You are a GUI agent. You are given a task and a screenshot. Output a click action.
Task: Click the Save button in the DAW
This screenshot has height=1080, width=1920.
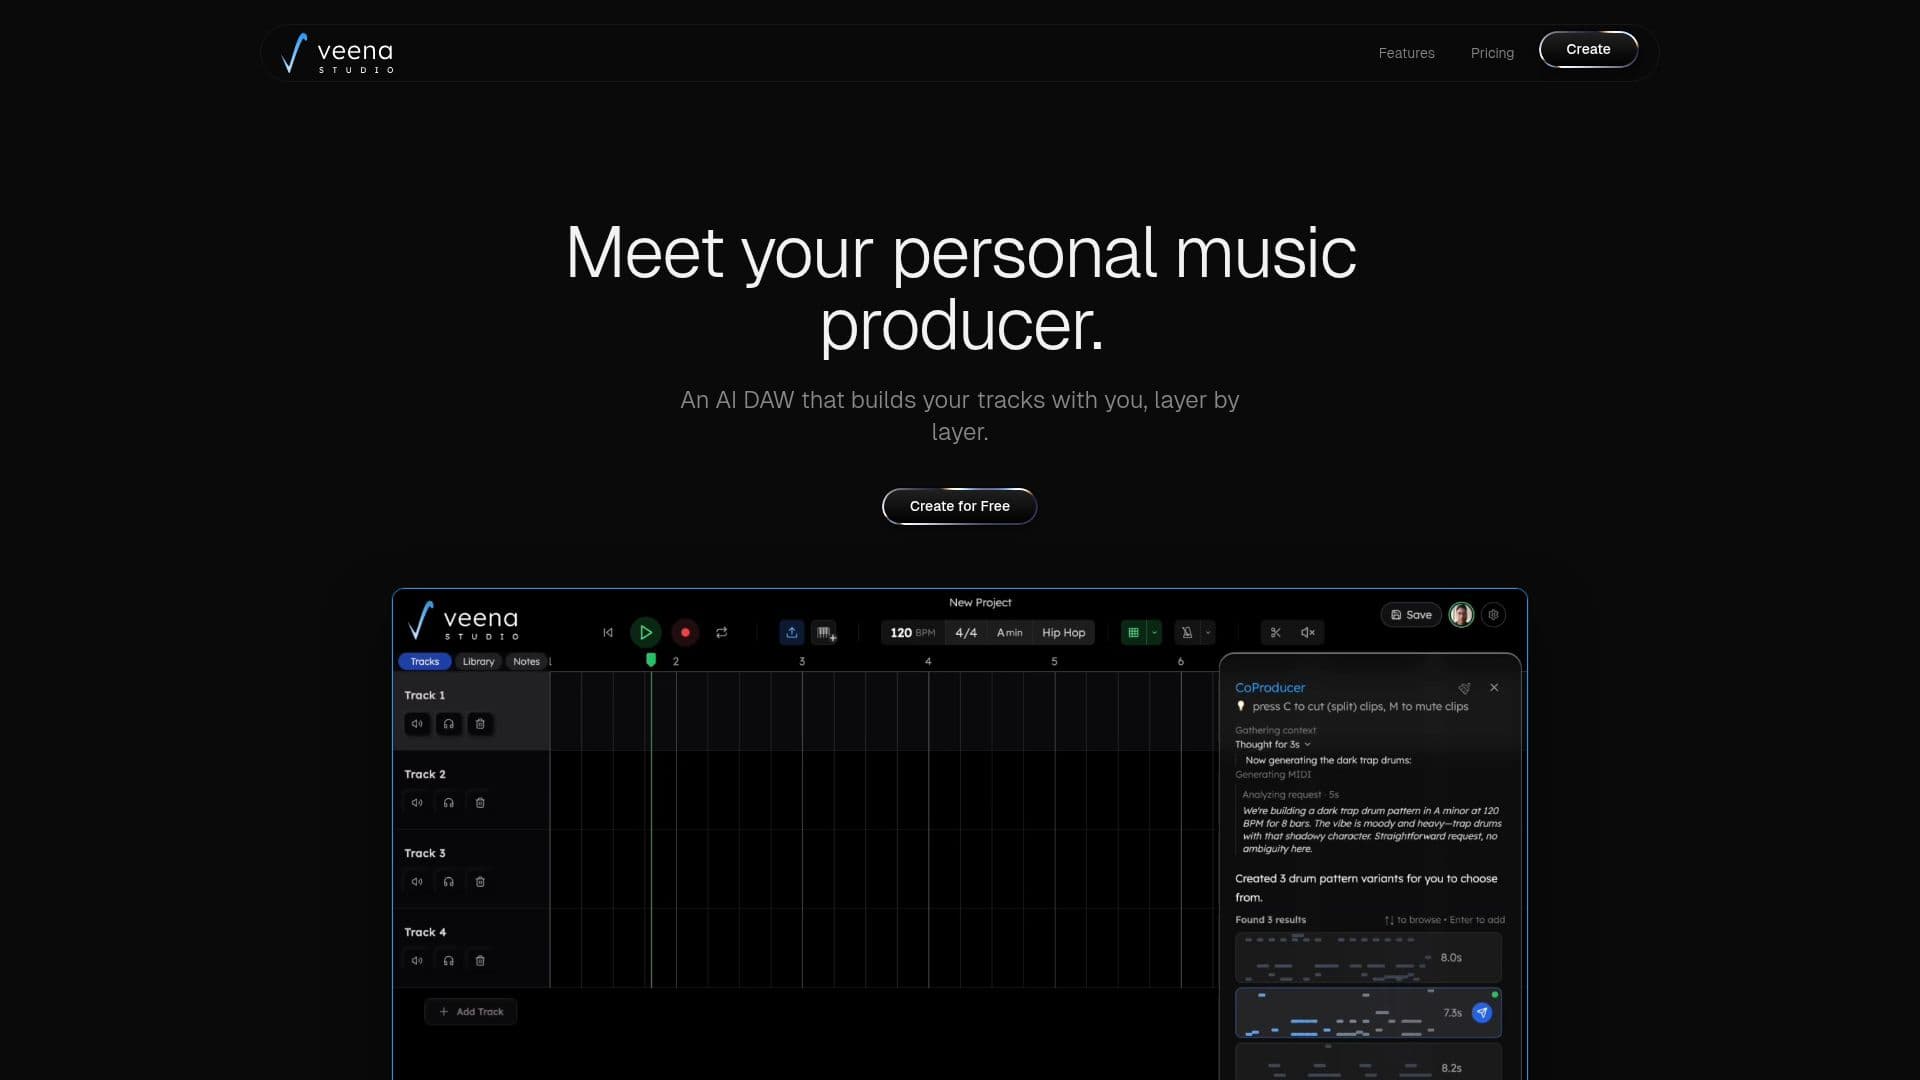(x=1411, y=615)
